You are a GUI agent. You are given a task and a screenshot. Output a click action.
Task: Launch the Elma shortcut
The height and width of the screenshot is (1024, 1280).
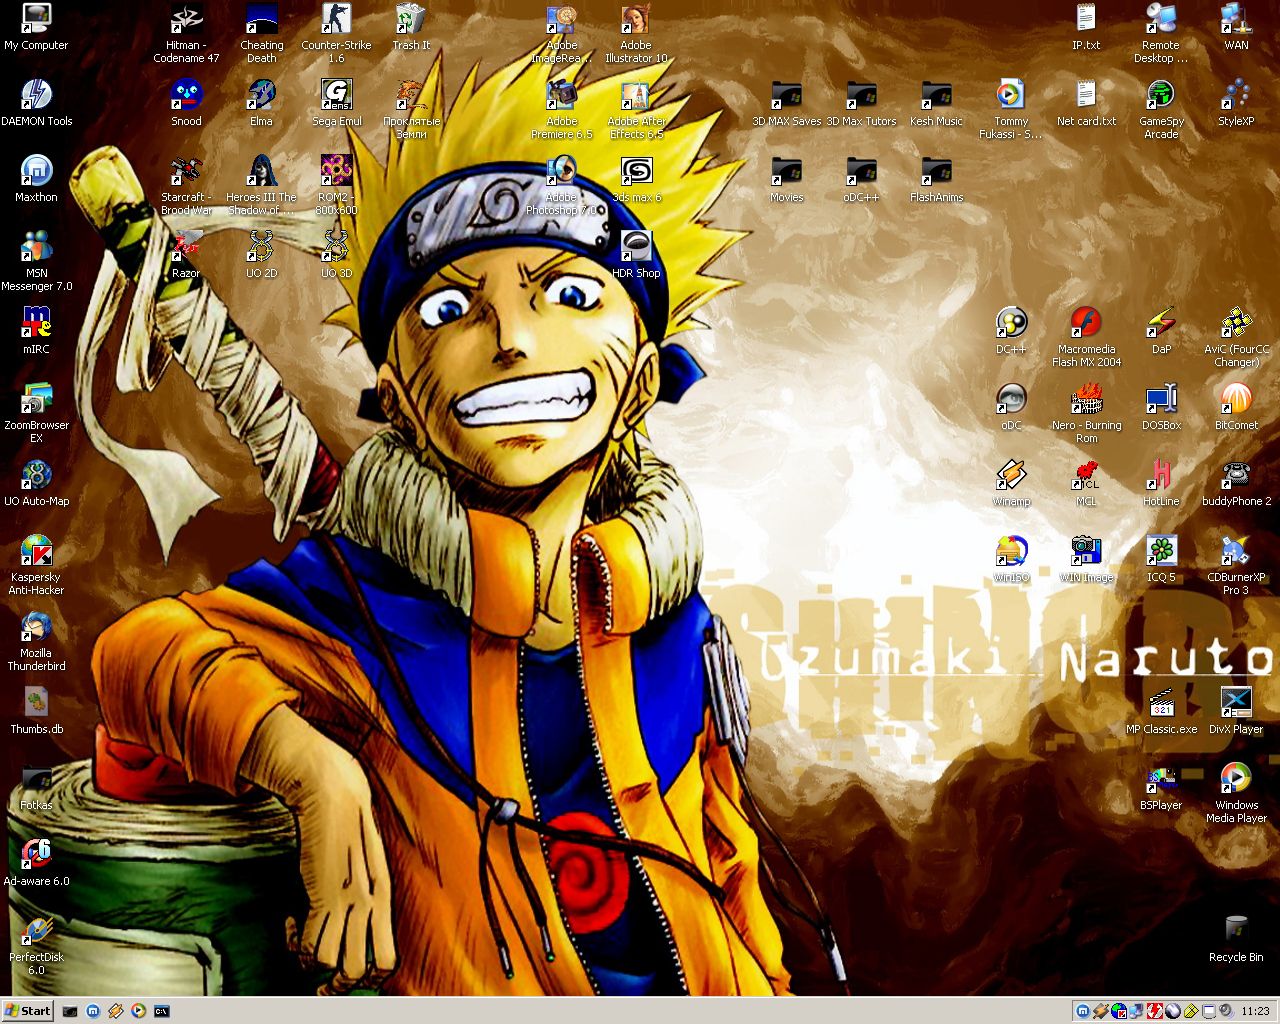(x=261, y=103)
